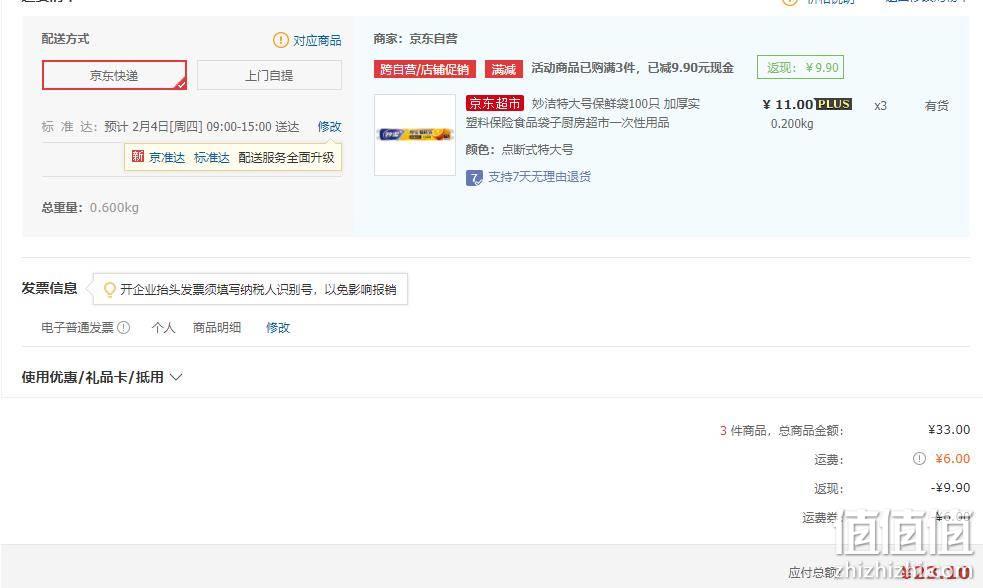This screenshot has height=588, width=983.
Task: Open the 对应商品 link
Action: [317, 41]
